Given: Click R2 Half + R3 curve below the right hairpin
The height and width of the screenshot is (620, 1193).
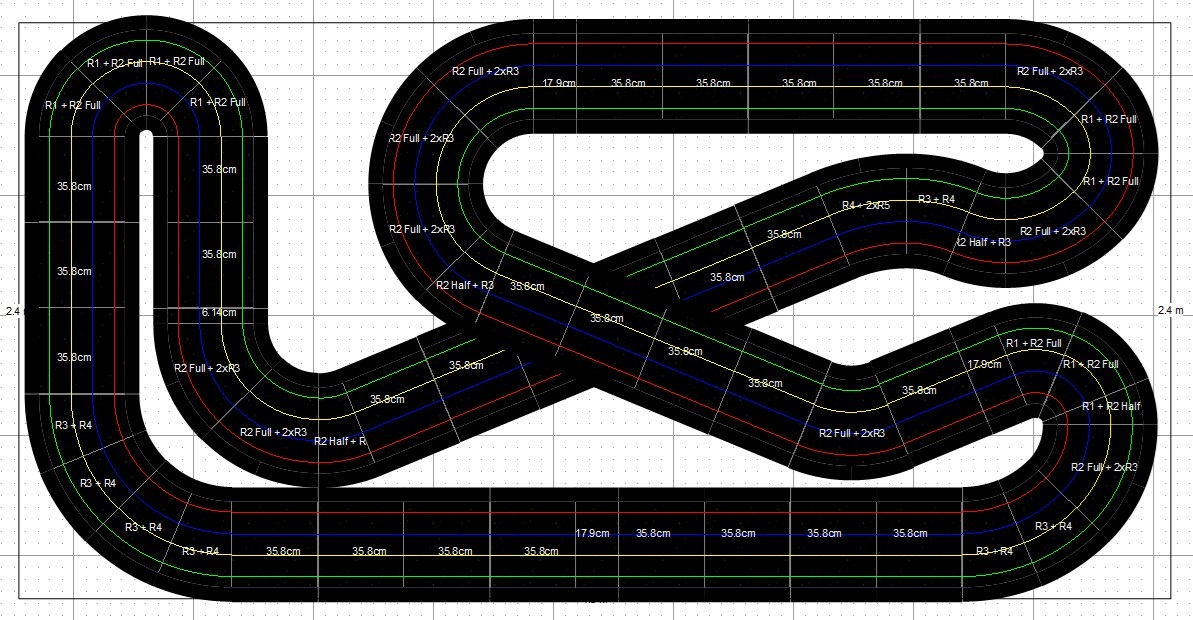Looking at the screenshot, I should (x=984, y=242).
